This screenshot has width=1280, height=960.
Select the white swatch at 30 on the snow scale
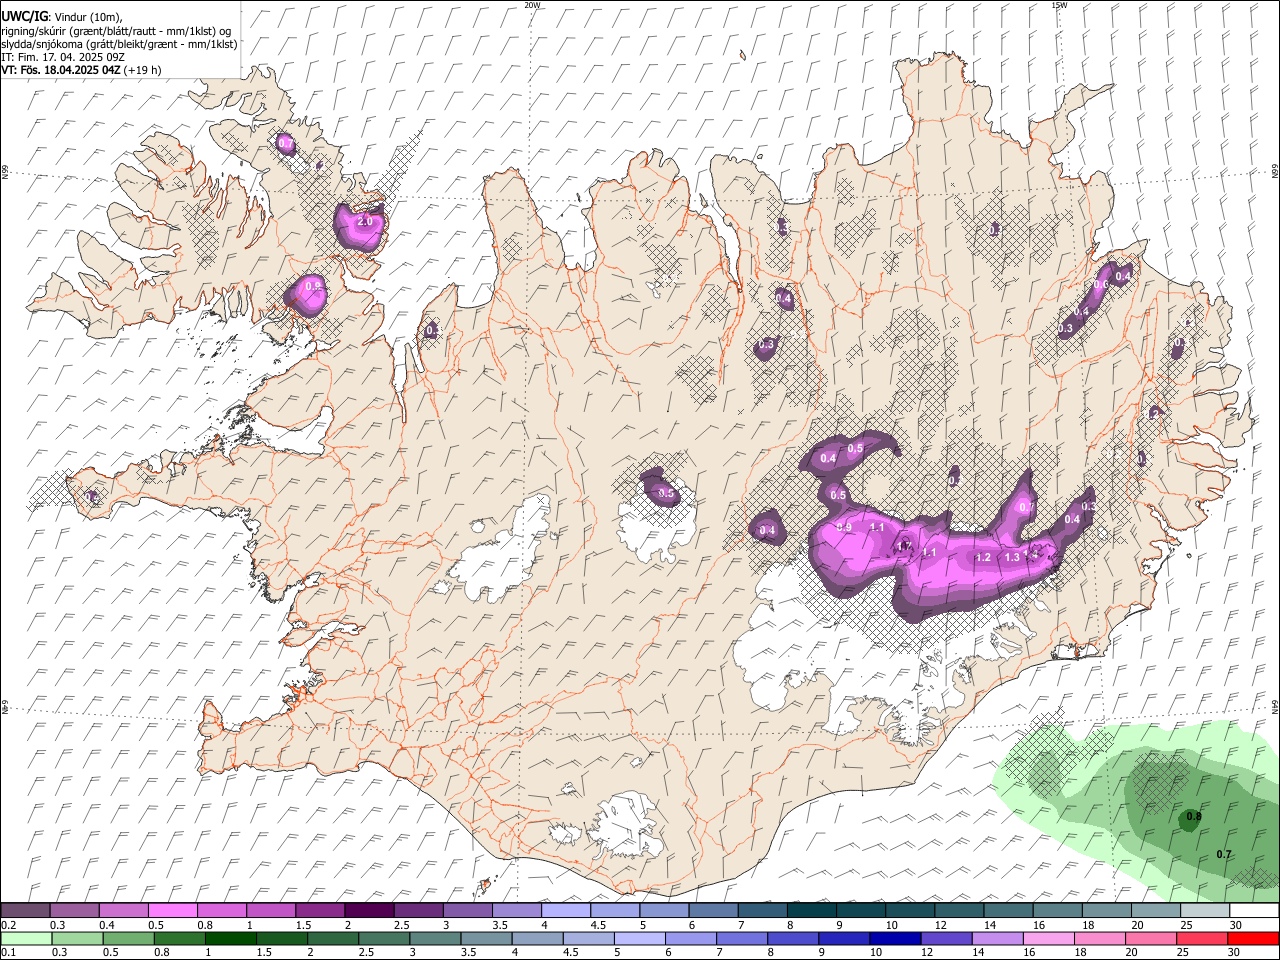(1255, 911)
